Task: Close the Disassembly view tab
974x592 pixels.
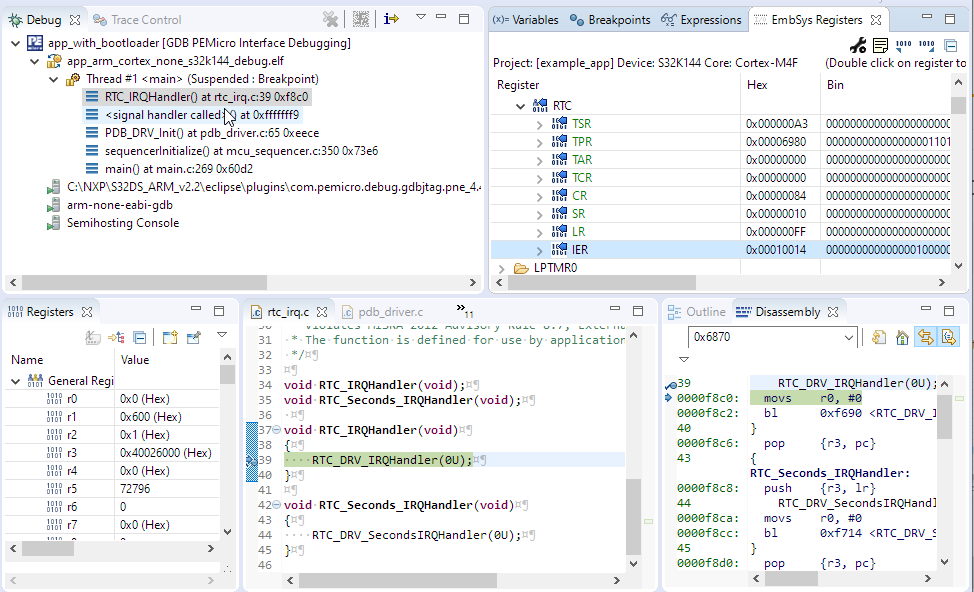Action: click(833, 312)
